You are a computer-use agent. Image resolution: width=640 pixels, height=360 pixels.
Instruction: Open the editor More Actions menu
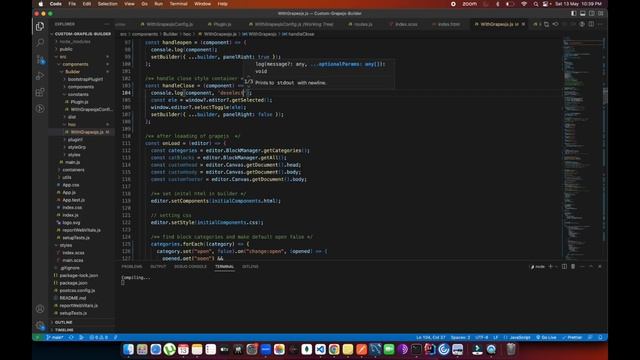click(600, 24)
